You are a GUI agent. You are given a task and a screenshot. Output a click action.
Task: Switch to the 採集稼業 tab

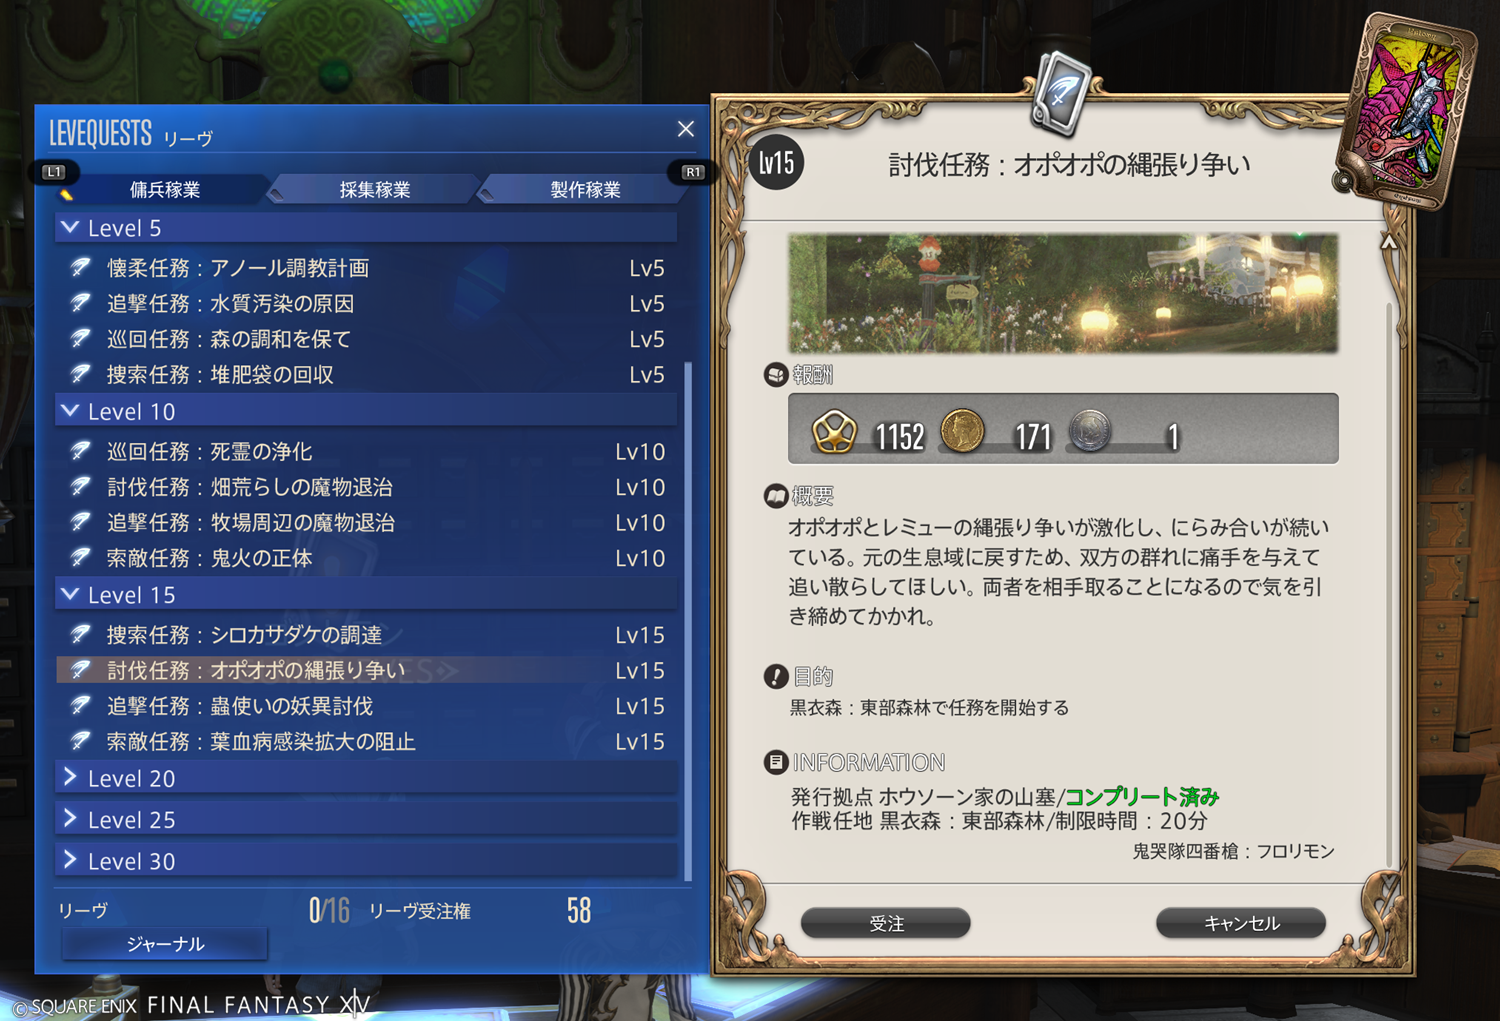click(375, 189)
